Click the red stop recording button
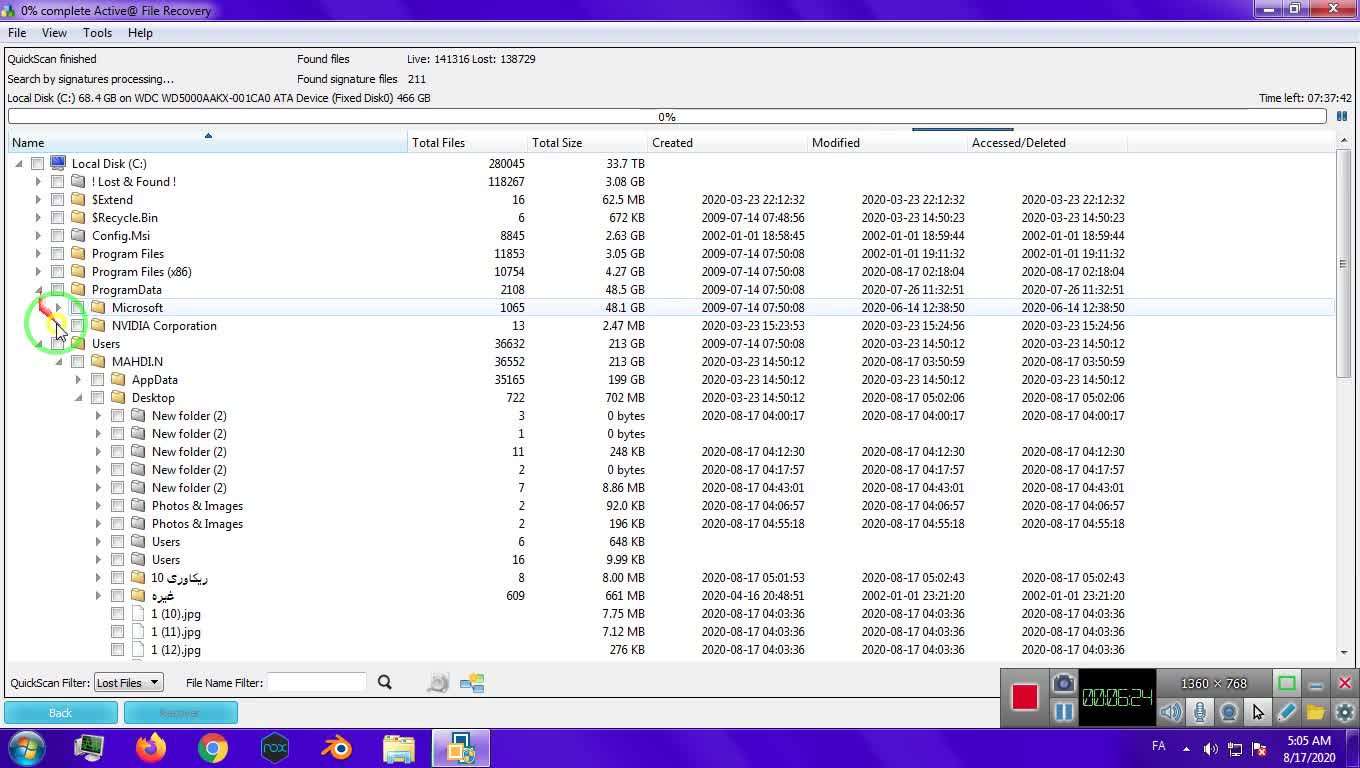The width and height of the screenshot is (1360, 768). (x=1024, y=697)
